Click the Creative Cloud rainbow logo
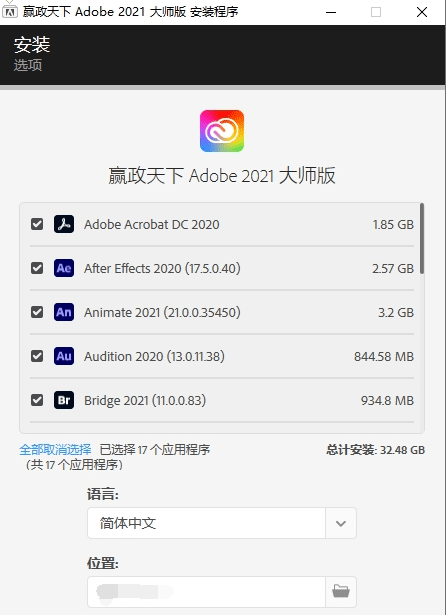This screenshot has height=615, width=446. pos(222,131)
